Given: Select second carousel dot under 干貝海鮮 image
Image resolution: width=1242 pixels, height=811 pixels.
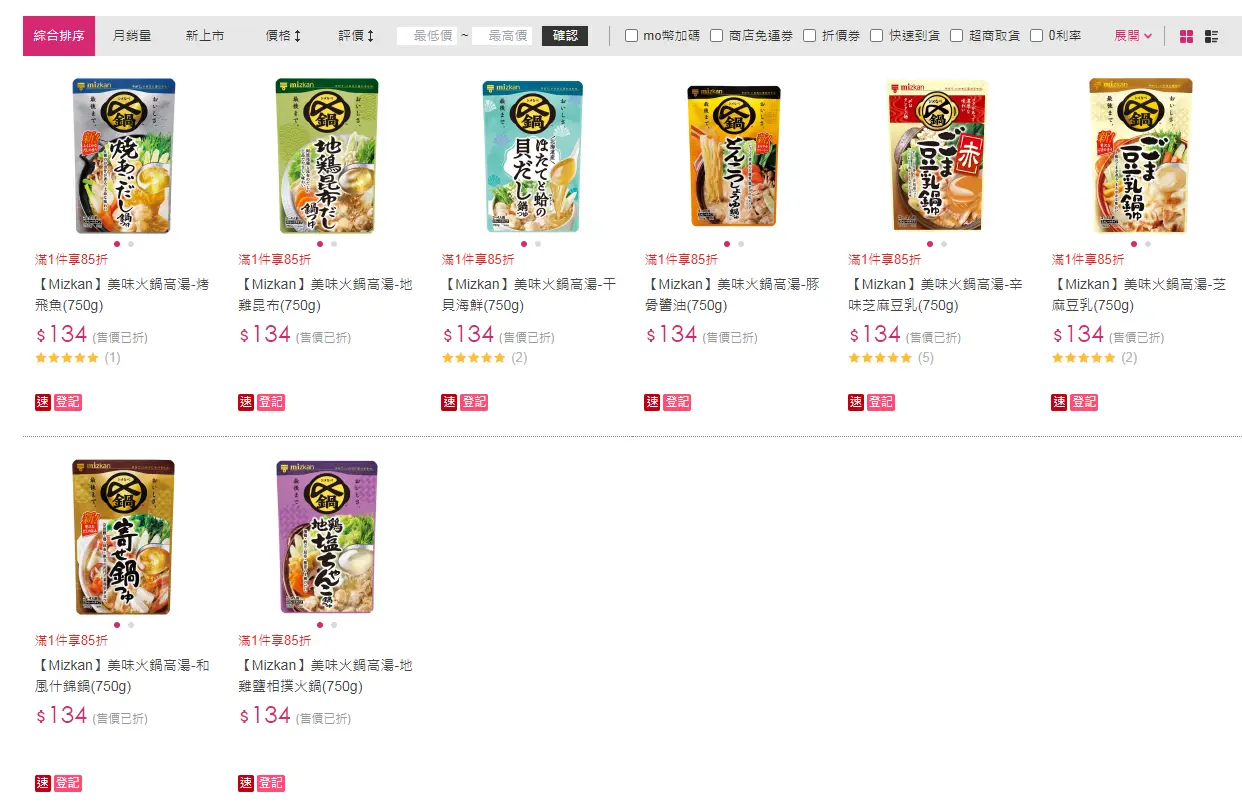Looking at the screenshot, I should [538, 243].
